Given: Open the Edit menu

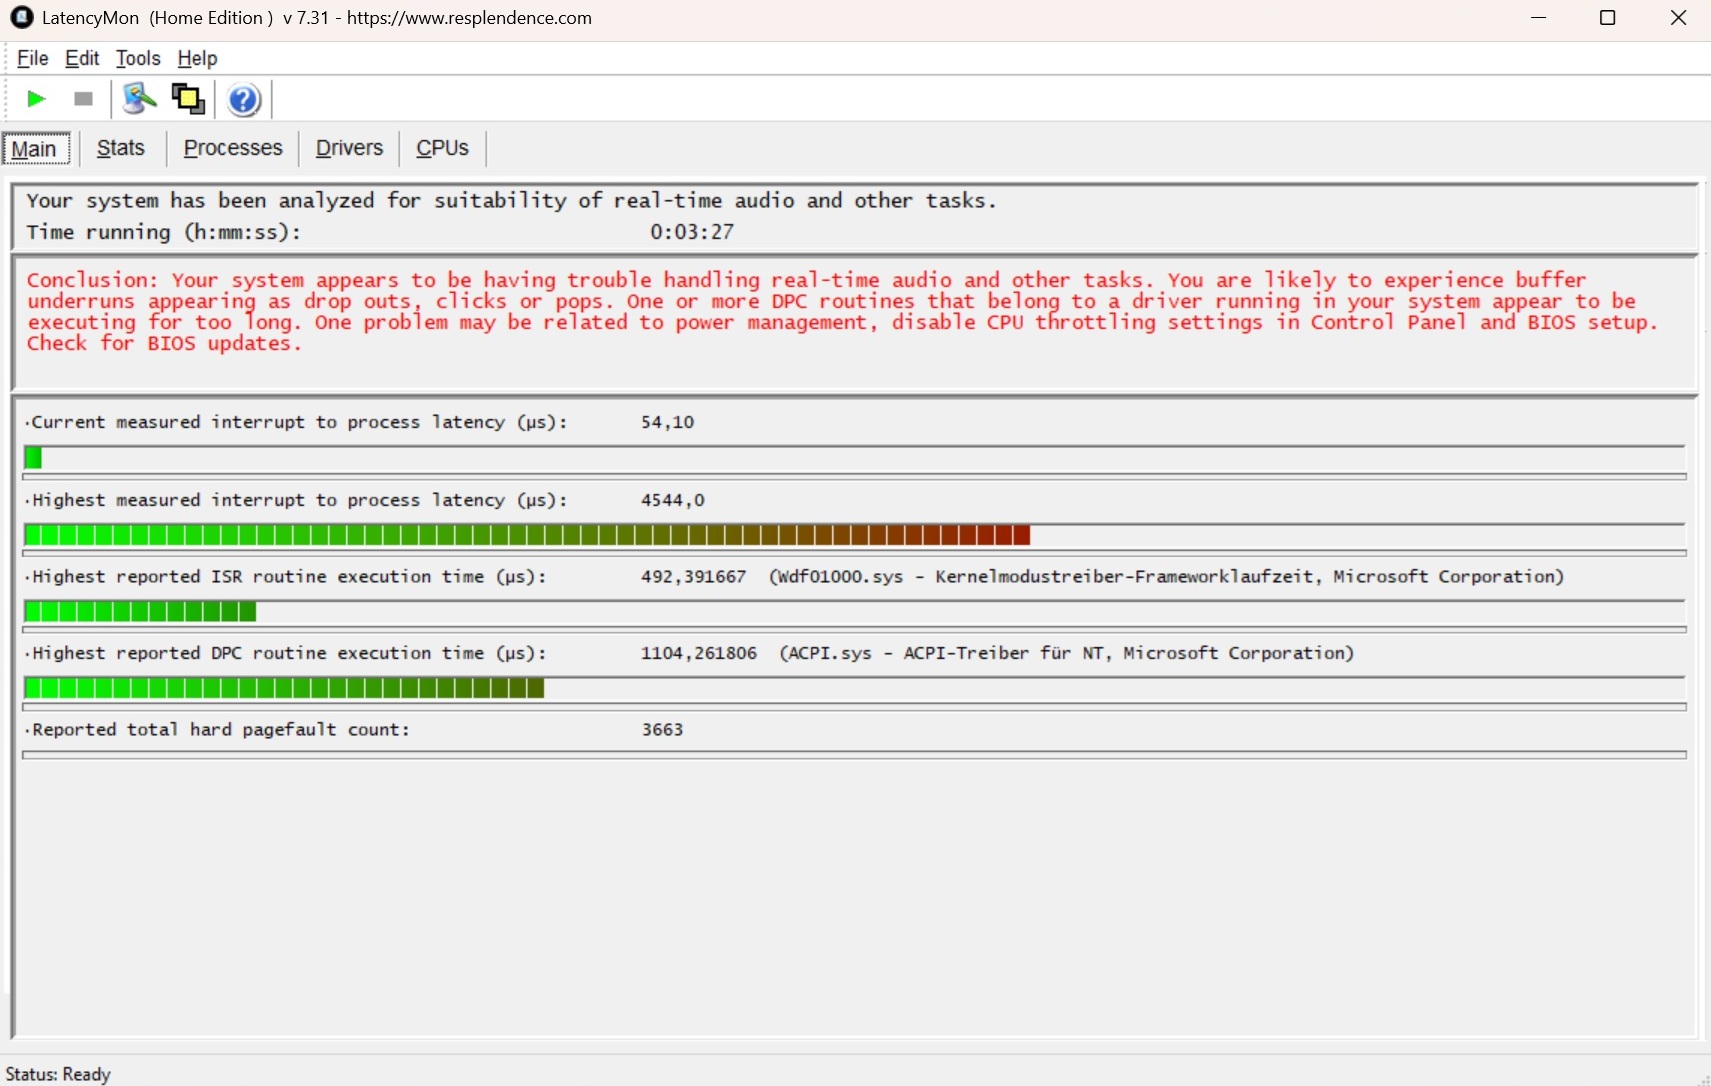Looking at the screenshot, I should point(82,58).
